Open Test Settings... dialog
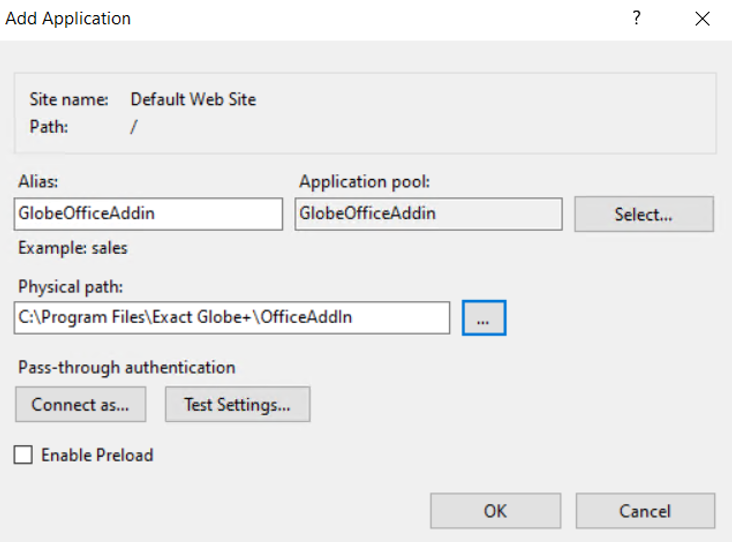Screen dimensions: 732x542 (x=237, y=404)
